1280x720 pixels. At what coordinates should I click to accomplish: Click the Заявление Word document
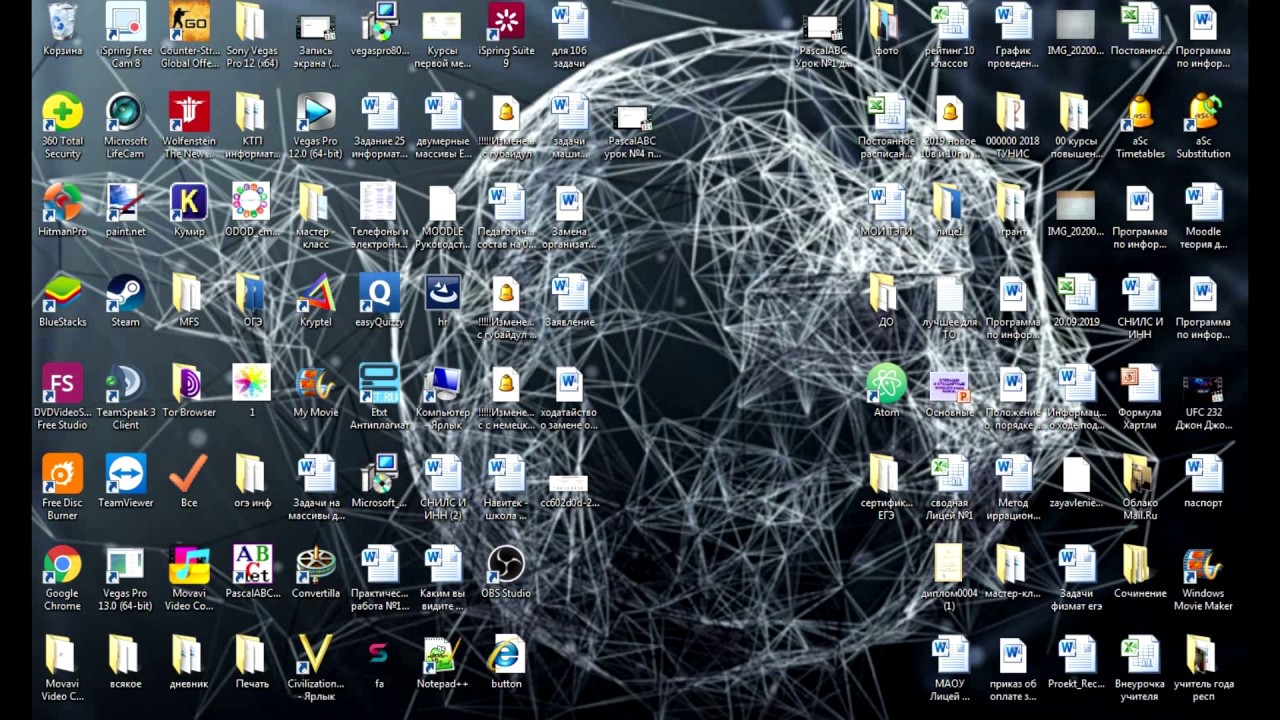(570, 301)
